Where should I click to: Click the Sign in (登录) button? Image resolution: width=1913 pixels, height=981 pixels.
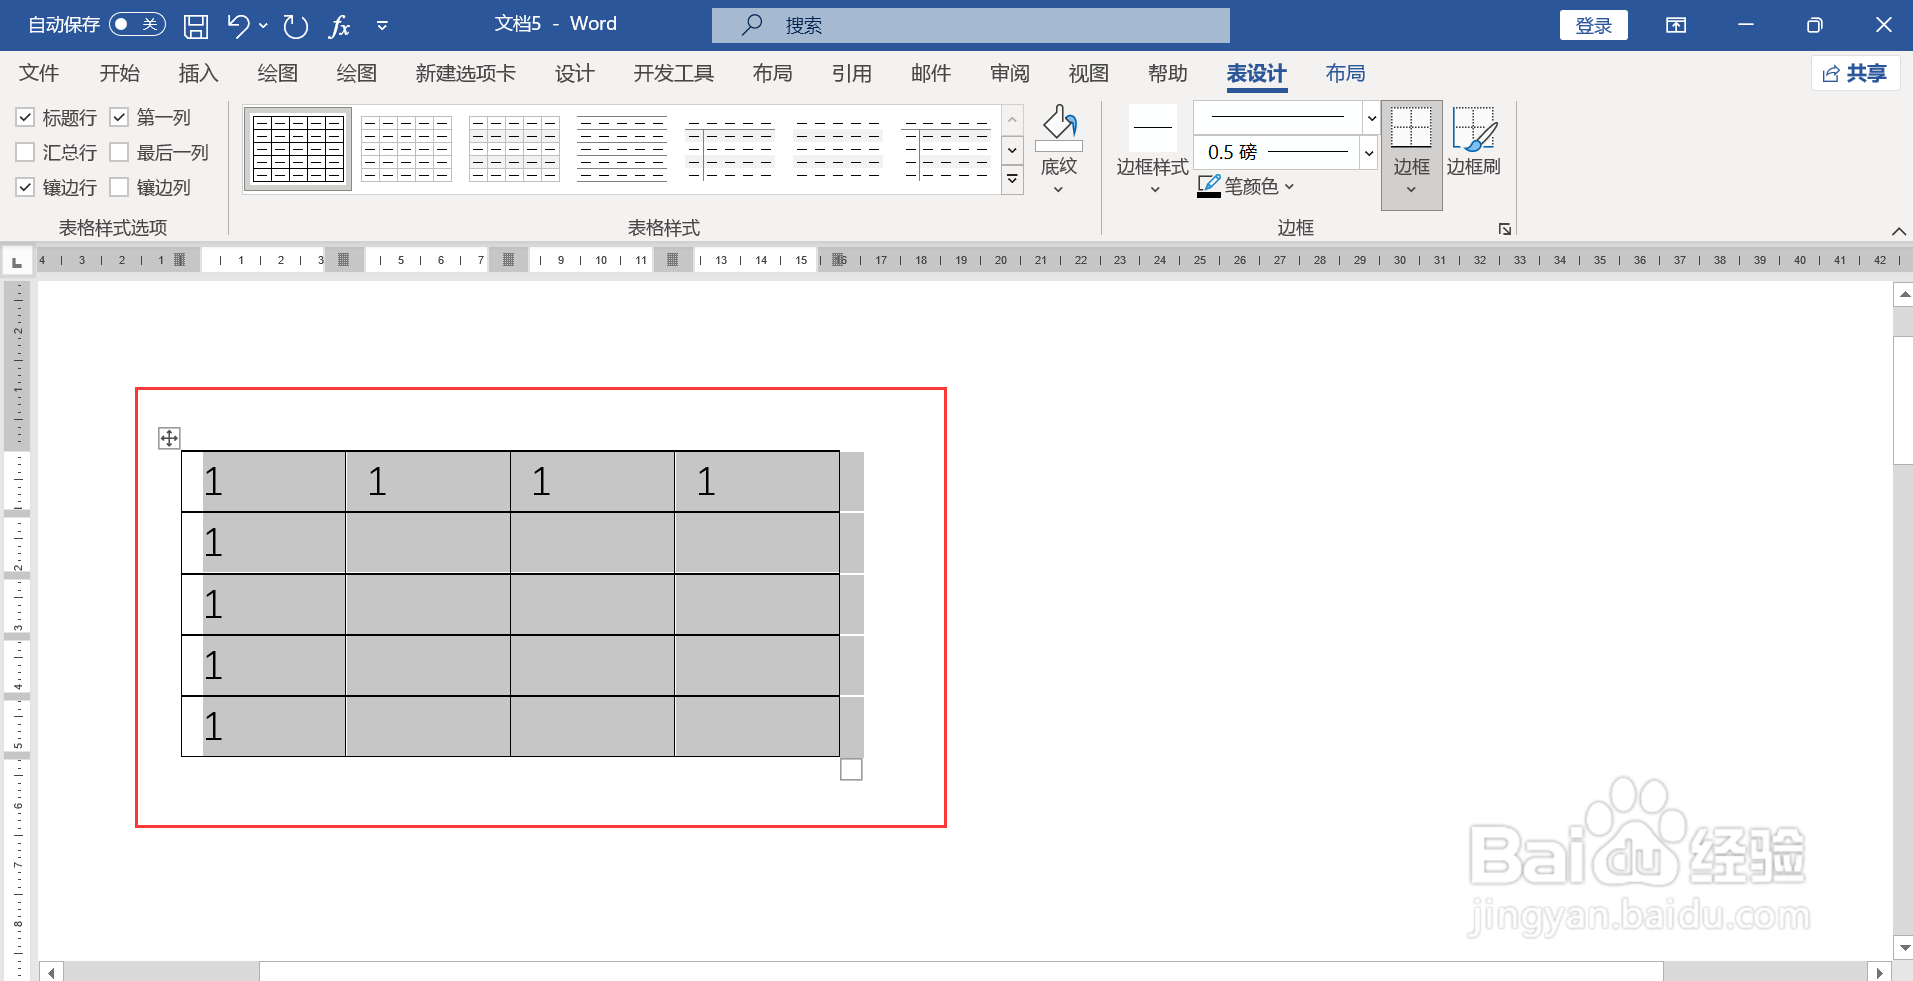pyautogui.click(x=1593, y=25)
